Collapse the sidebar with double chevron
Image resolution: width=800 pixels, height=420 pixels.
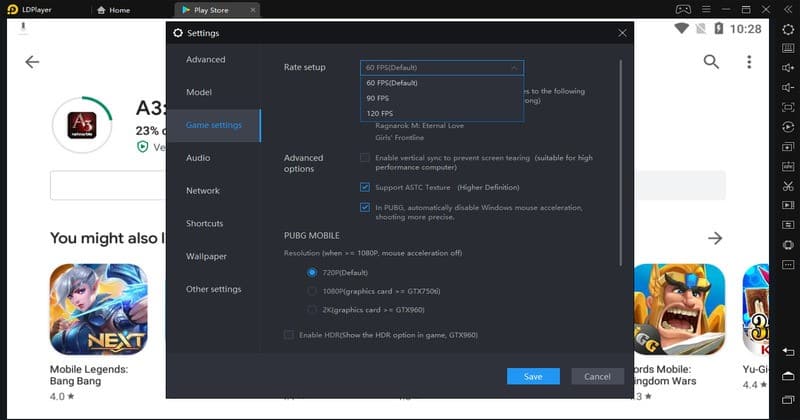click(x=788, y=10)
